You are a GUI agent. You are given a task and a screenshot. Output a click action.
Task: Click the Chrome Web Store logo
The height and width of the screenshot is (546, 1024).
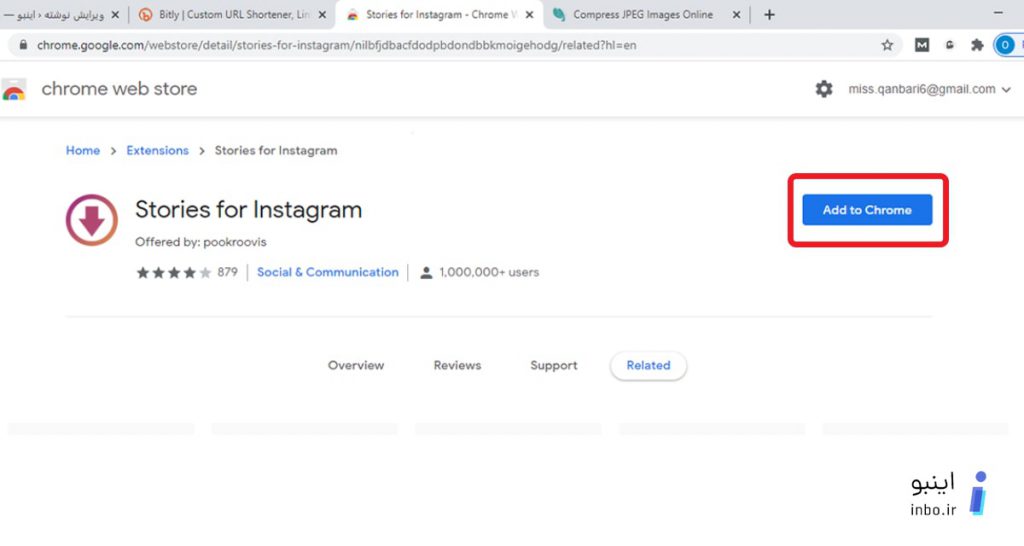[x=14, y=89]
